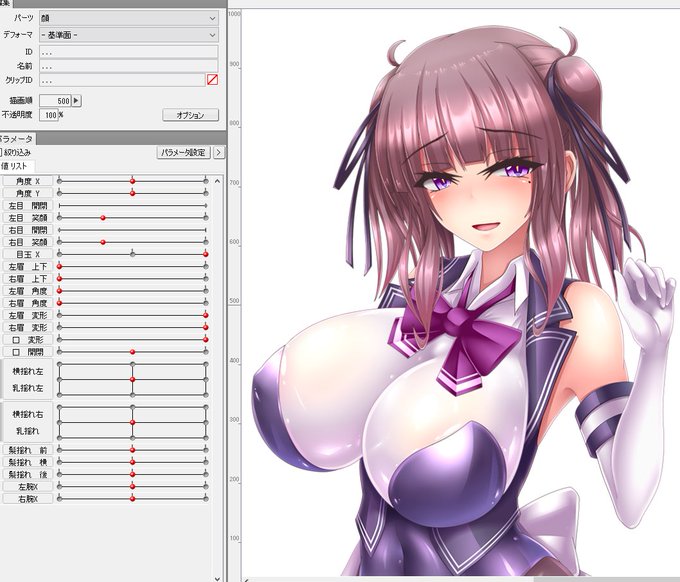
Task: Select the 左腕X parameter label
Action: coord(28,487)
